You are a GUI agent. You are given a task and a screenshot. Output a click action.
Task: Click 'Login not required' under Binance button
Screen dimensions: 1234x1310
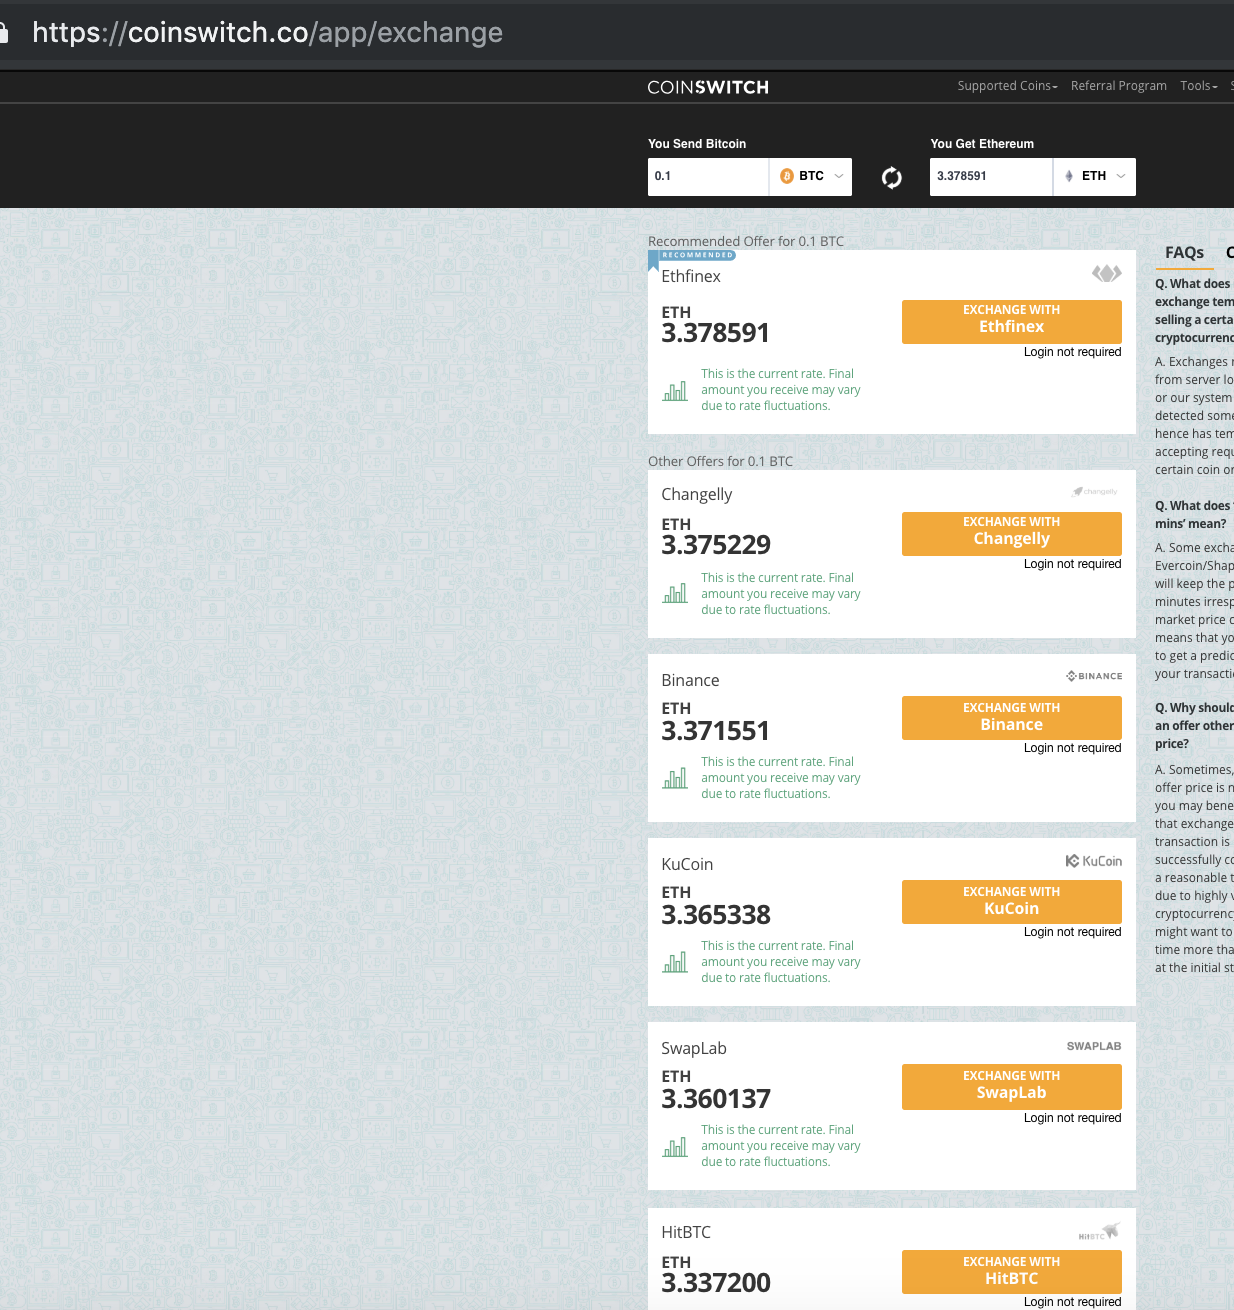point(1072,748)
